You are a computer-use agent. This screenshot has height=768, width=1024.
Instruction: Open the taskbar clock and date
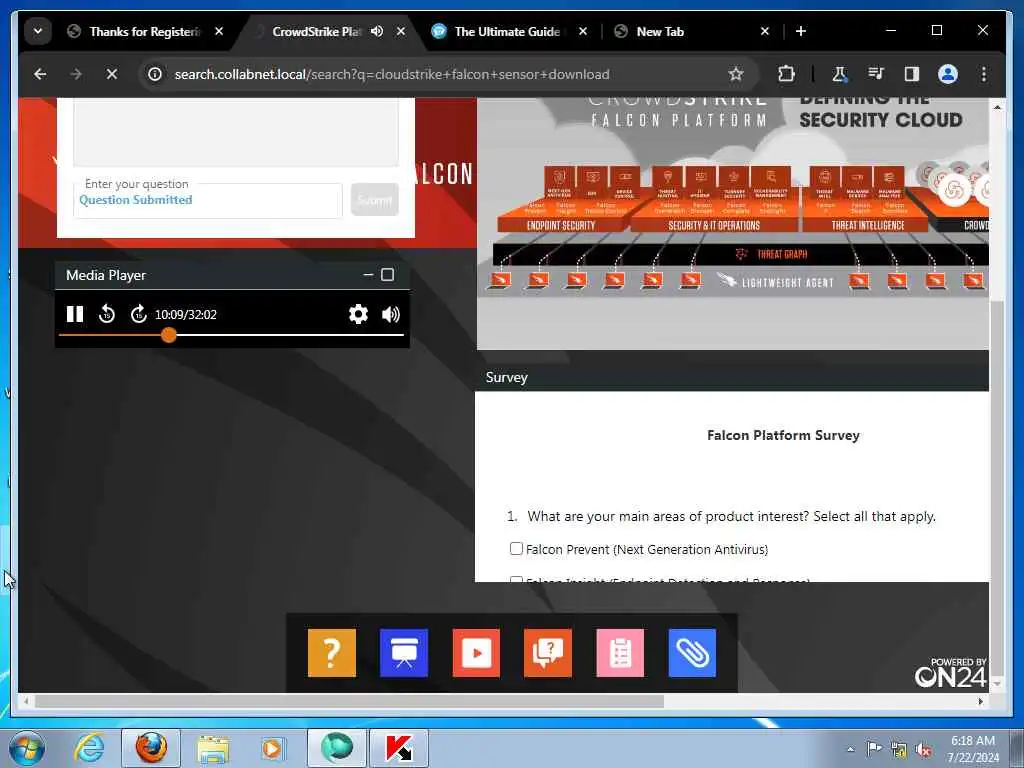click(973, 749)
